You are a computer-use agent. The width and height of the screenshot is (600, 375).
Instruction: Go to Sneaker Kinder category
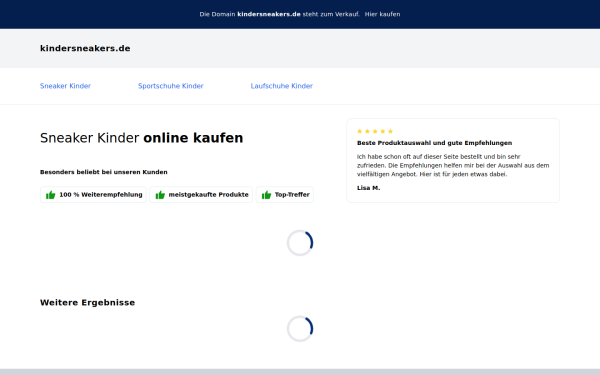click(65, 86)
